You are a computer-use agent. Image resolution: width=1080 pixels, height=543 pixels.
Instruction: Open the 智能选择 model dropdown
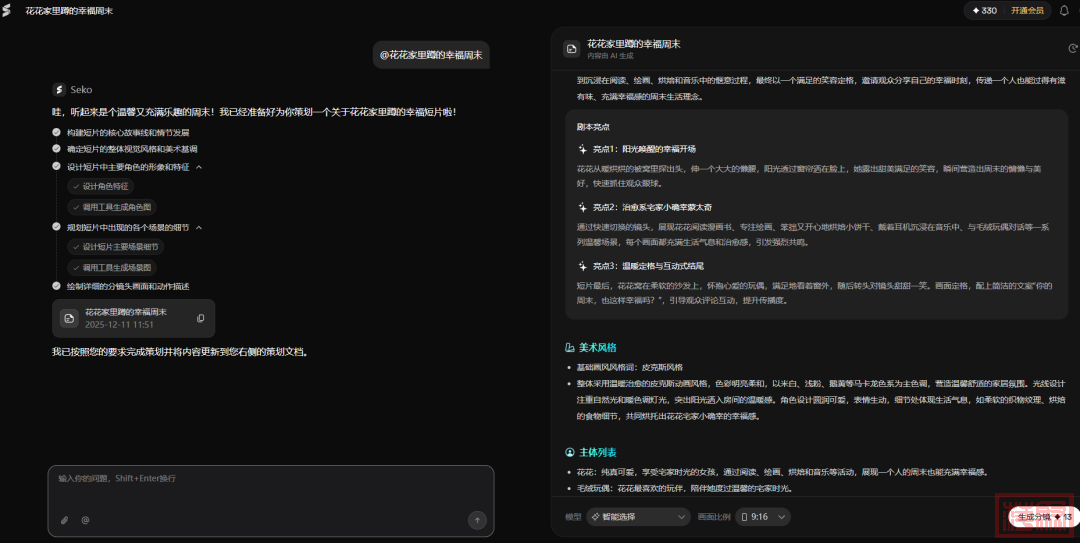click(x=638, y=517)
